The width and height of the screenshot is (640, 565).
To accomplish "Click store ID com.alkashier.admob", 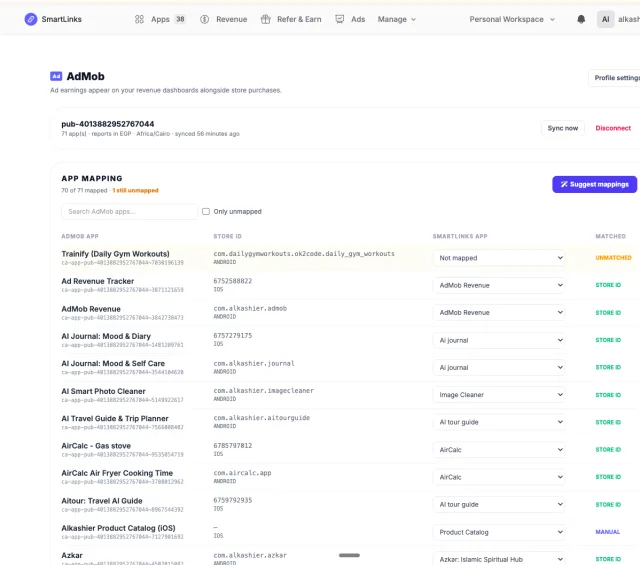I will pyautogui.click(x=250, y=308).
